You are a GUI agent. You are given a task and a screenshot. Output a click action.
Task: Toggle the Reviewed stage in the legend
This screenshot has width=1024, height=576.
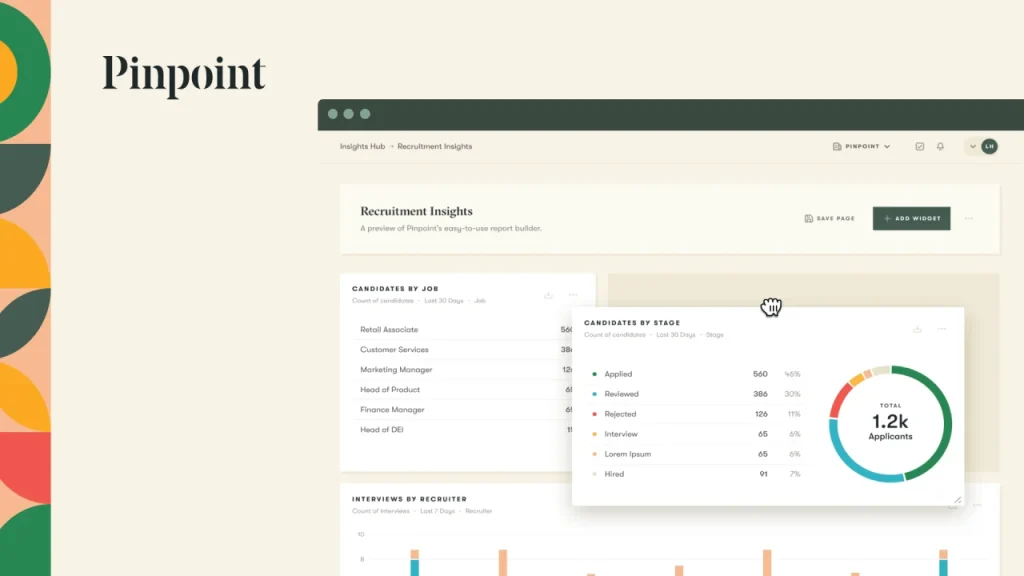(x=621, y=394)
